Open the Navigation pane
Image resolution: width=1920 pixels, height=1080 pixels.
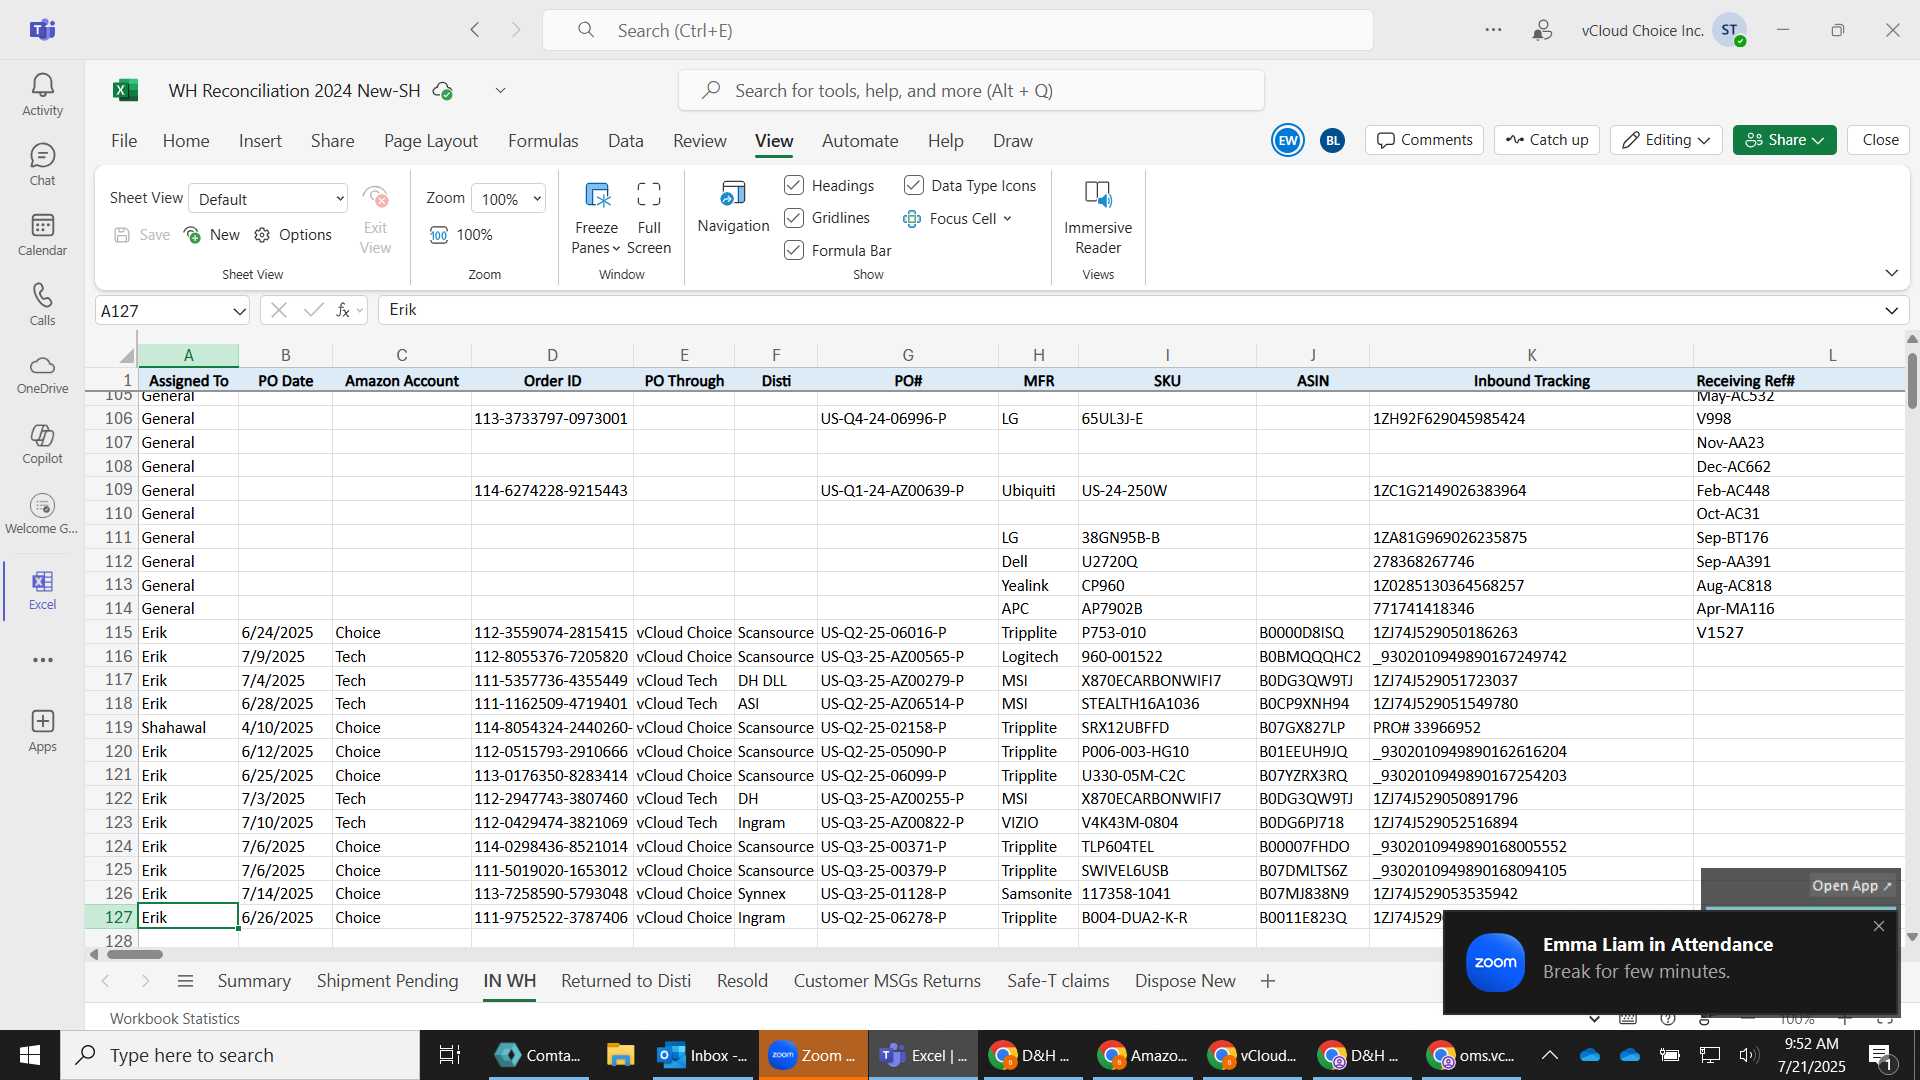point(733,207)
